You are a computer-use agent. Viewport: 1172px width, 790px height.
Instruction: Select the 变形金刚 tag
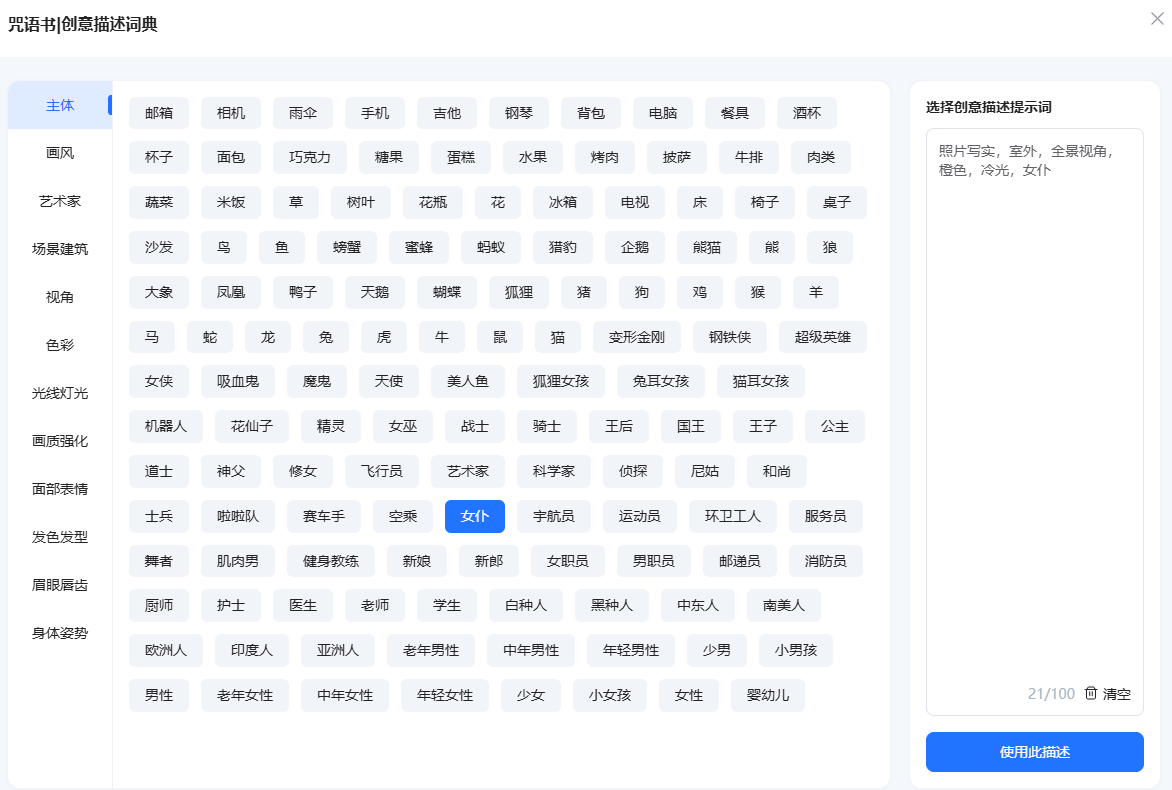tap(636, 337)
